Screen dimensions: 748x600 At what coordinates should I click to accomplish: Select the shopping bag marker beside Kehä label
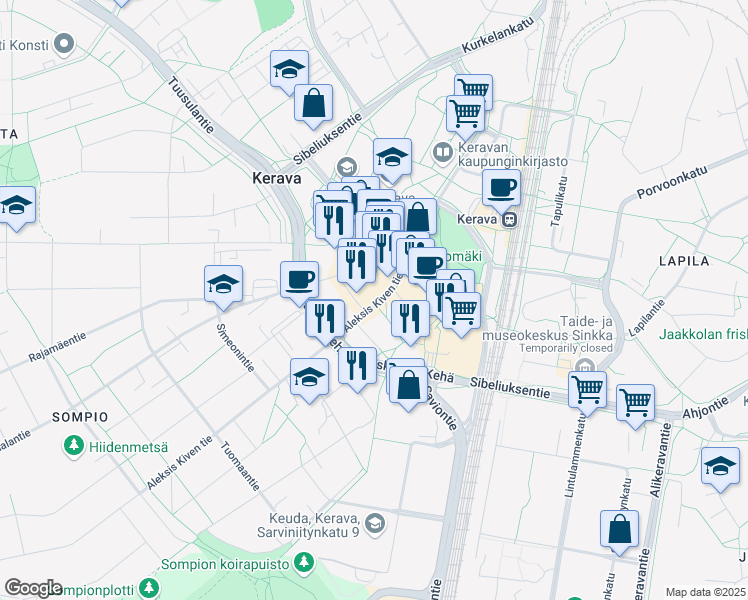(408, 386)
